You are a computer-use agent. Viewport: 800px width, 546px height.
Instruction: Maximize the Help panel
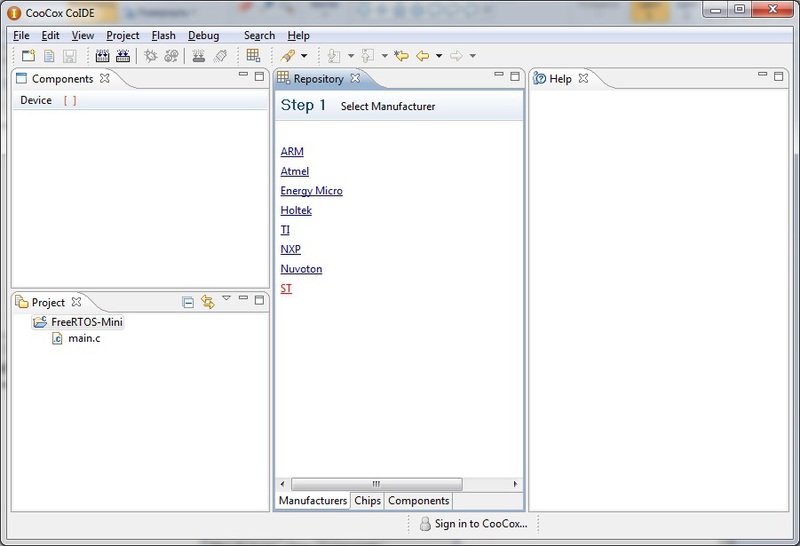[x=779, y=76]
